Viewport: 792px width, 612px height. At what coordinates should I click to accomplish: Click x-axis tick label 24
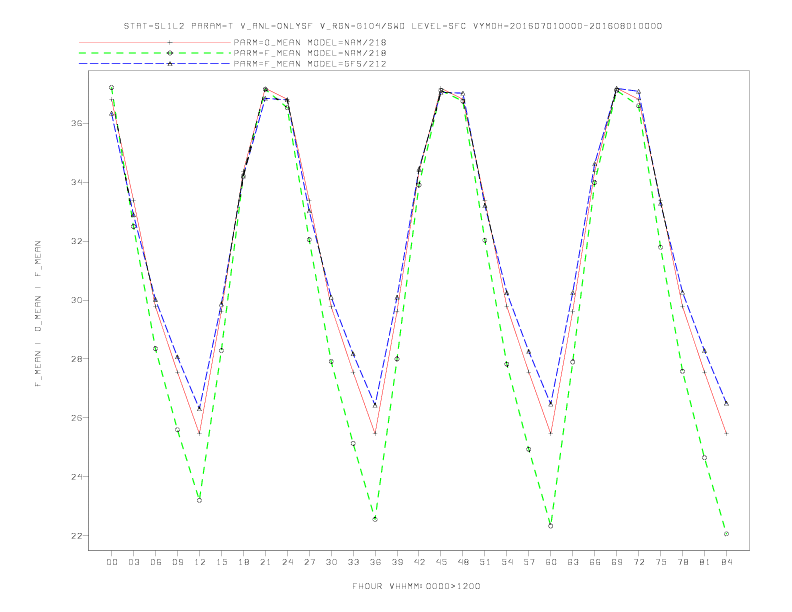point(287,562)
